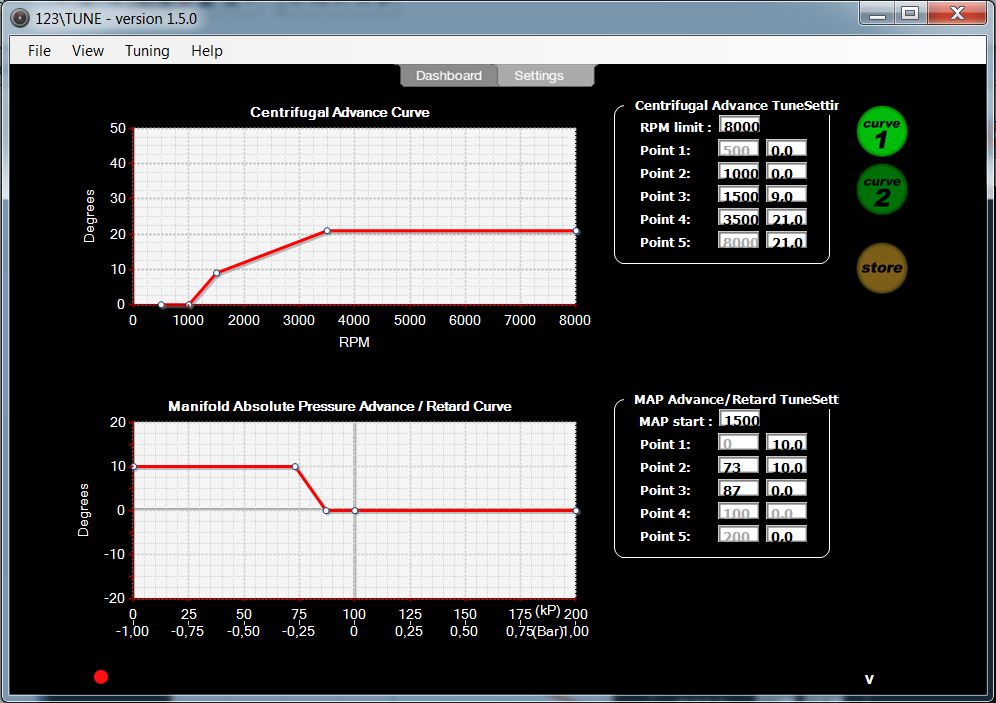Open the Help menu
The width and height of the screenshot is (996, 703).
click(x=207, y=51)
